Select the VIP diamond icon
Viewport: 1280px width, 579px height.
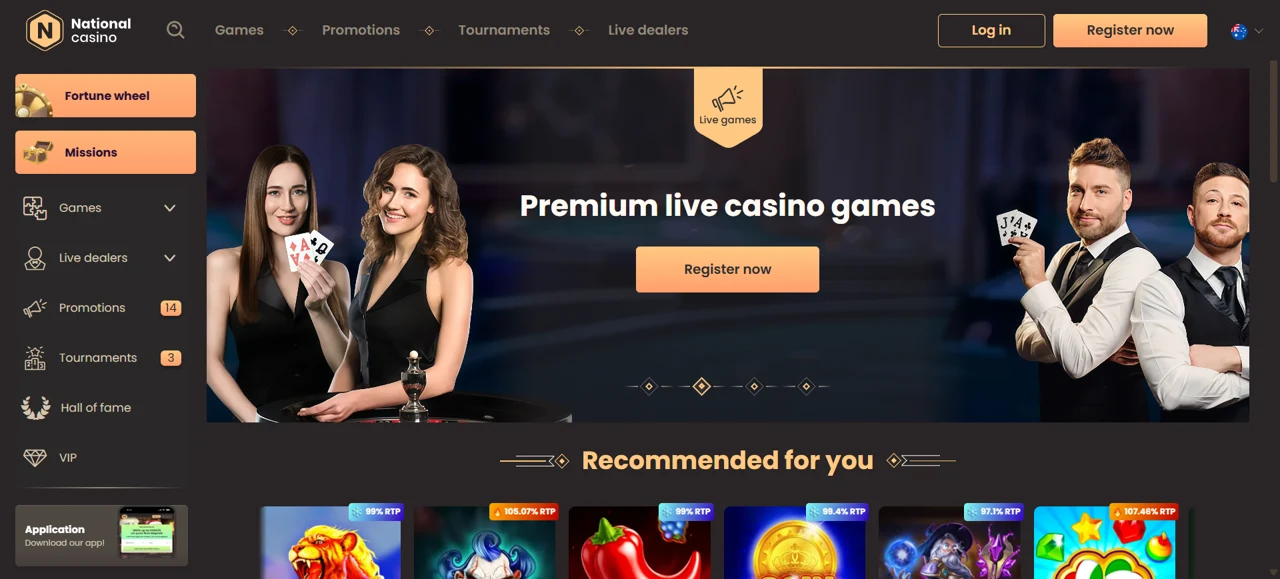(x=35, y=457)
